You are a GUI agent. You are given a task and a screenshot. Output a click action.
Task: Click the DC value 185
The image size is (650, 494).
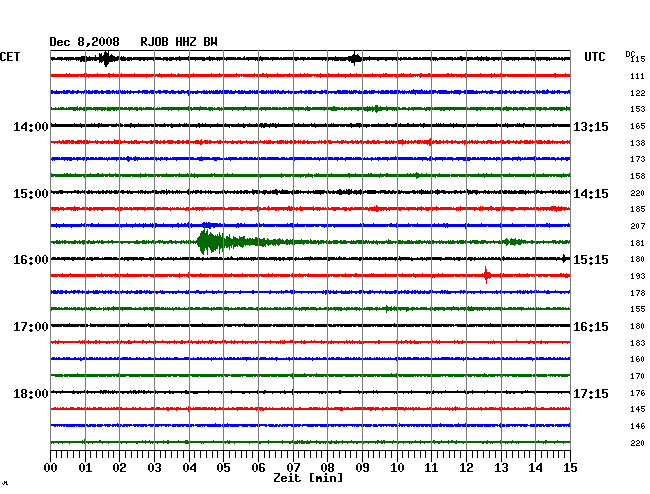(x=638, y=209)
